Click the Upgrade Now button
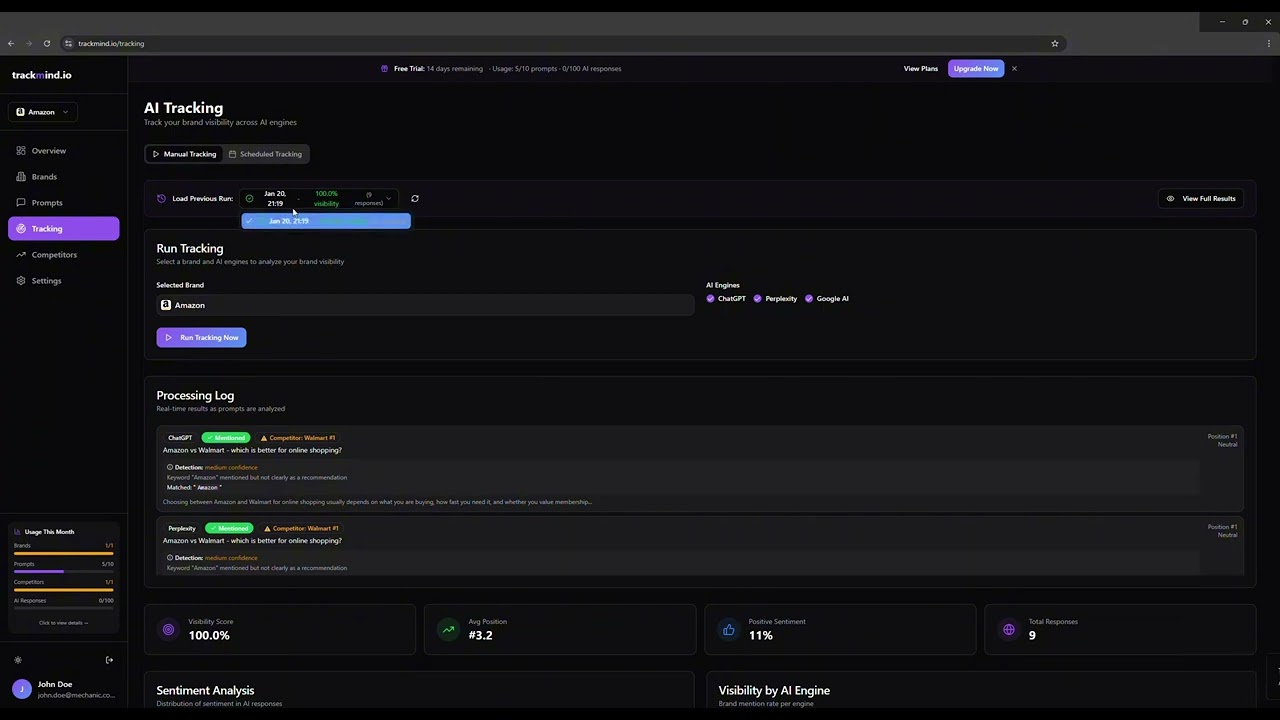1280x720 pixels. coord(975,69)
